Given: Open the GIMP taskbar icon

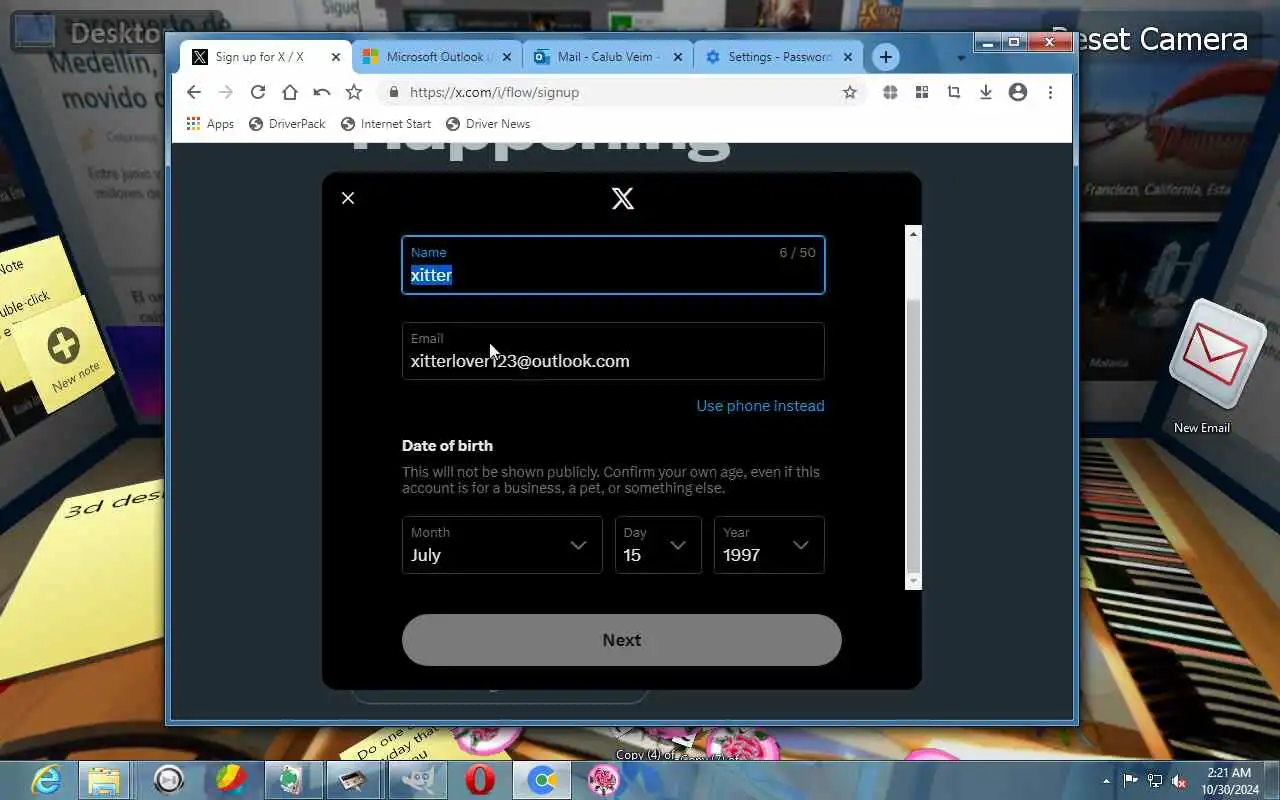Looking at the screenshot, I should [x=418, y=780].
